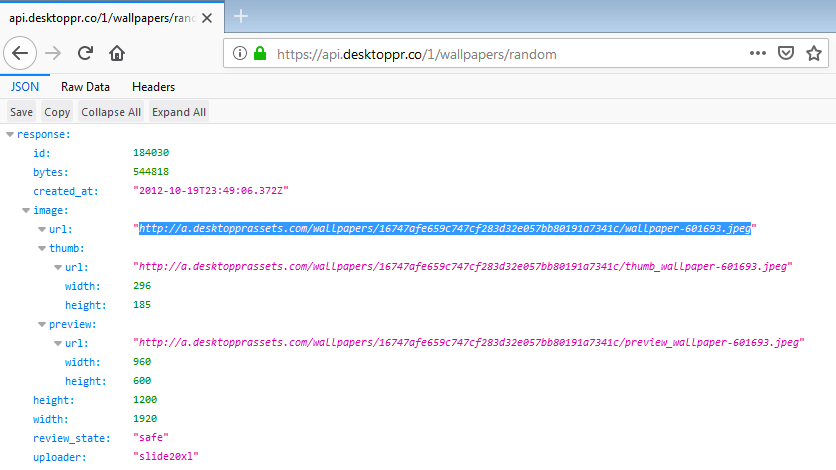Open the Headers tab
The image size is (836, 470).
pos(154,87)
